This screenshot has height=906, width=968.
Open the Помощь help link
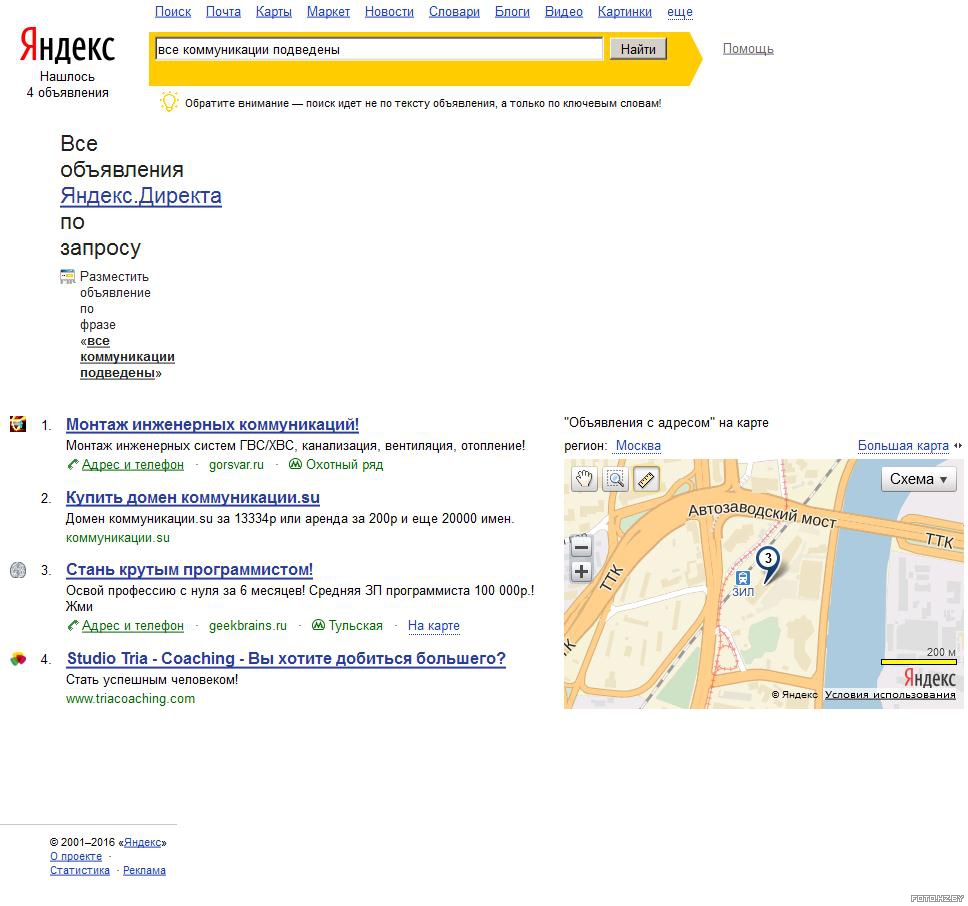click(748, 49)
